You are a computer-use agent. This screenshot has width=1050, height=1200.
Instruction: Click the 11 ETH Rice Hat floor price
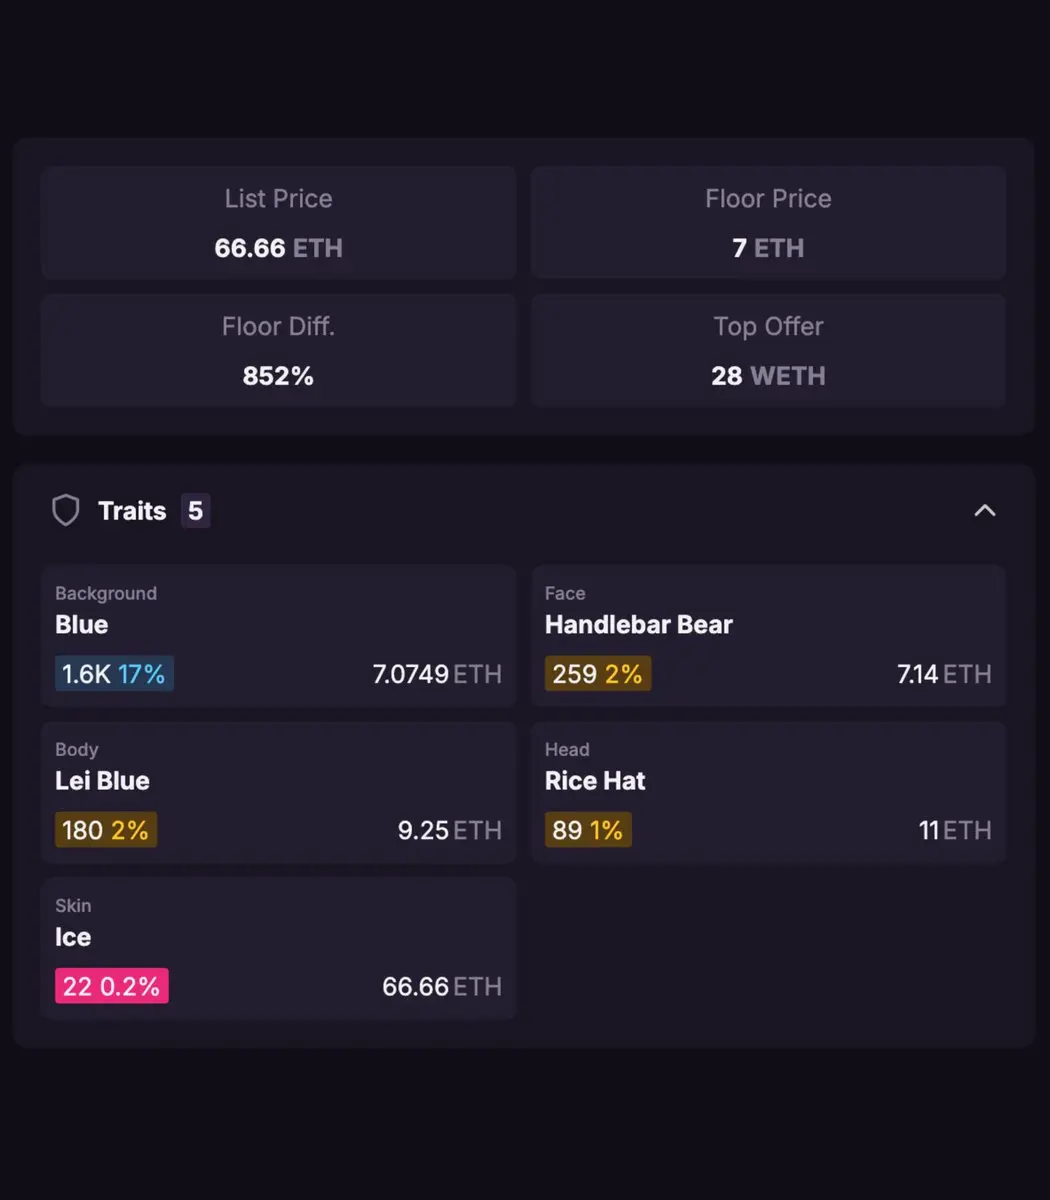click(x=955, y=830)
